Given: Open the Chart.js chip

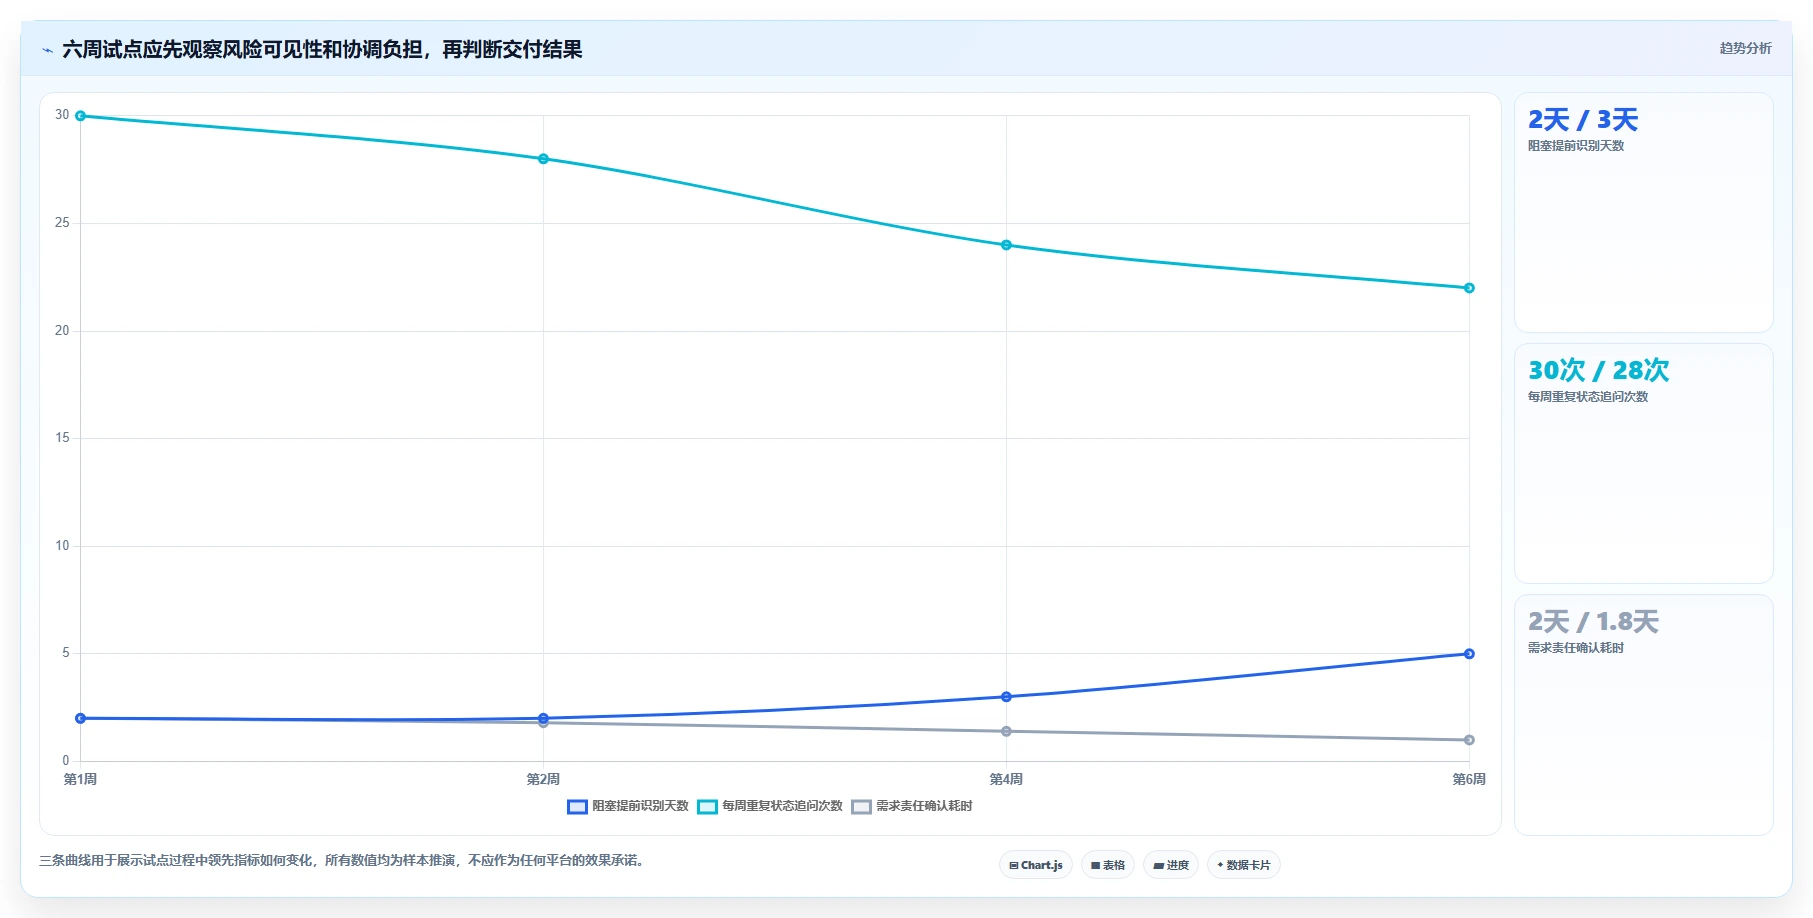Looking at the screenshot, I should 1036,865.
